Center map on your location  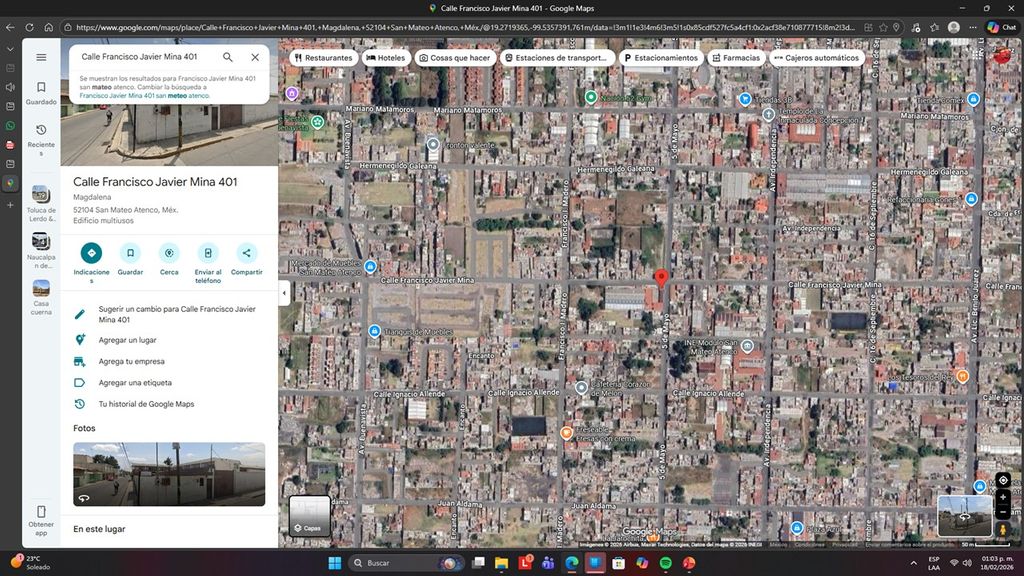point(1003,480)
